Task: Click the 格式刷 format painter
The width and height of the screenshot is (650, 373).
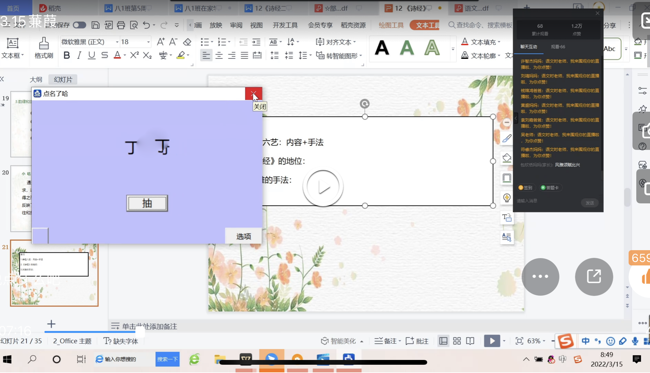Action: 44,48
